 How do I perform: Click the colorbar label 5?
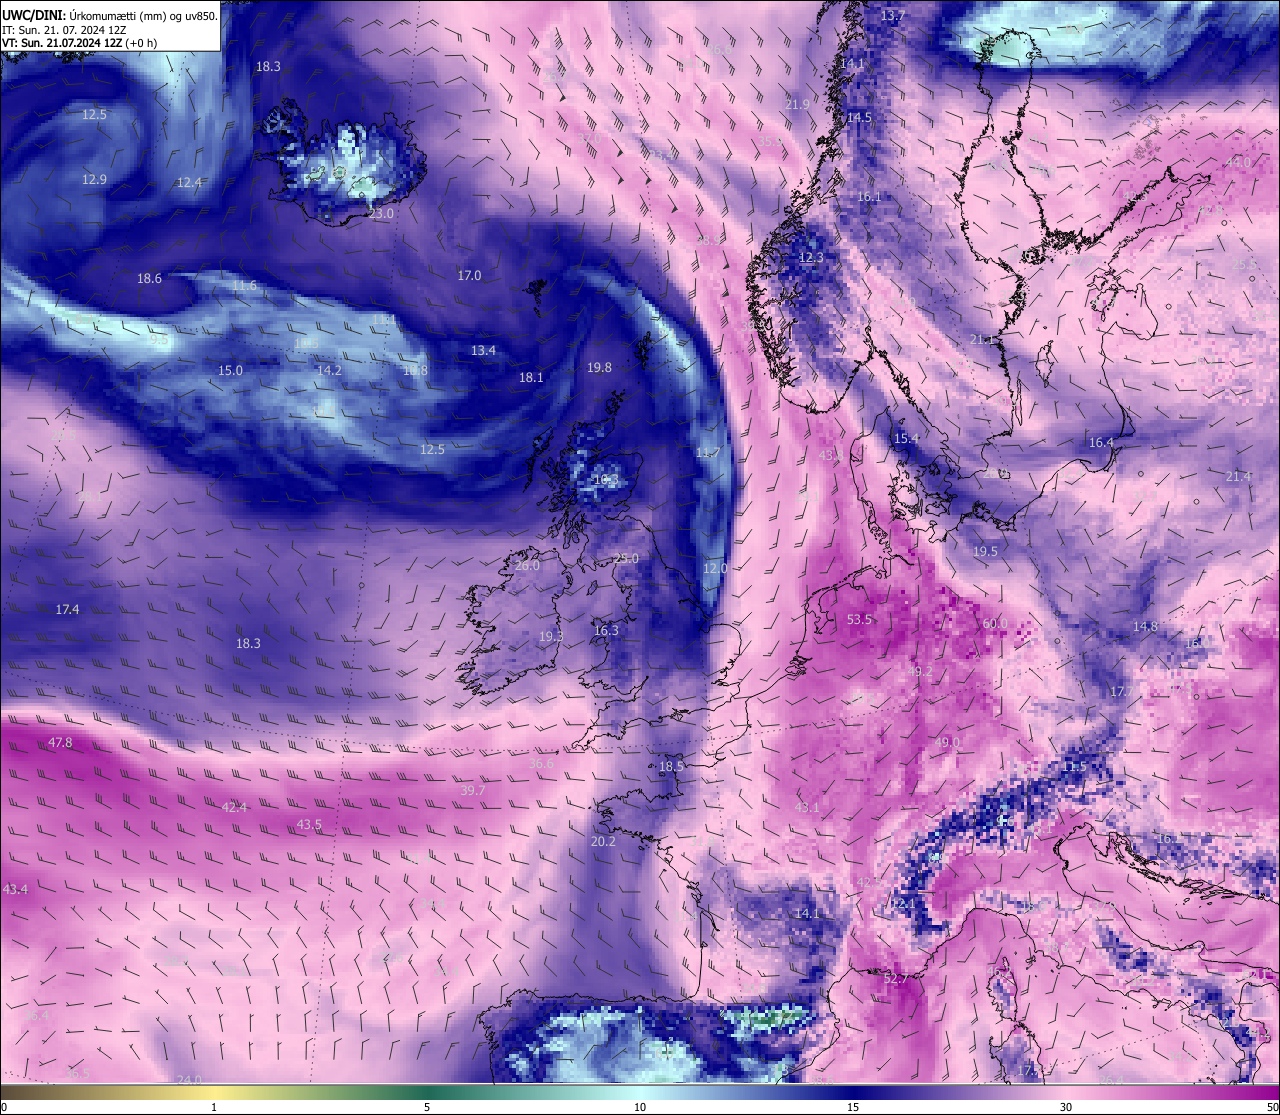coord(427,1107)
